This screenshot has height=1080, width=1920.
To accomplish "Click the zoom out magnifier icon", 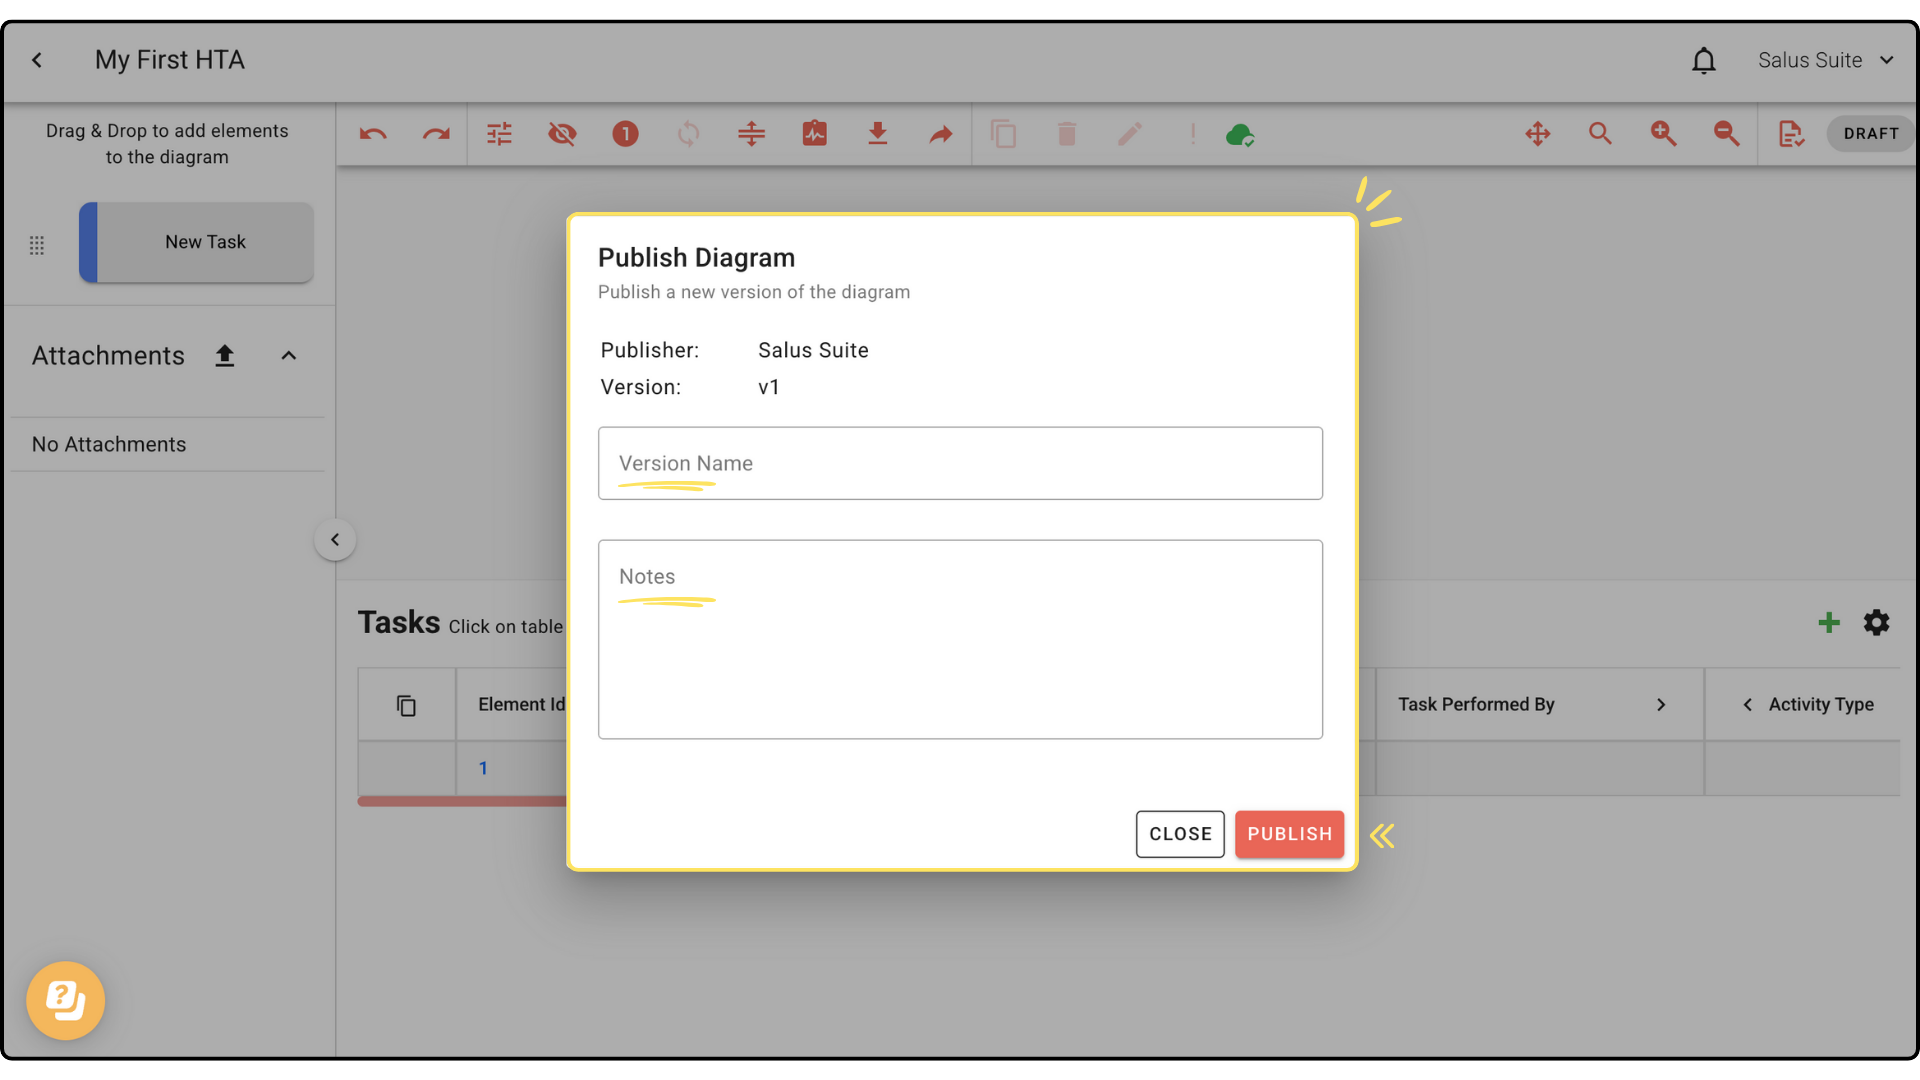I will point(1726,134).
